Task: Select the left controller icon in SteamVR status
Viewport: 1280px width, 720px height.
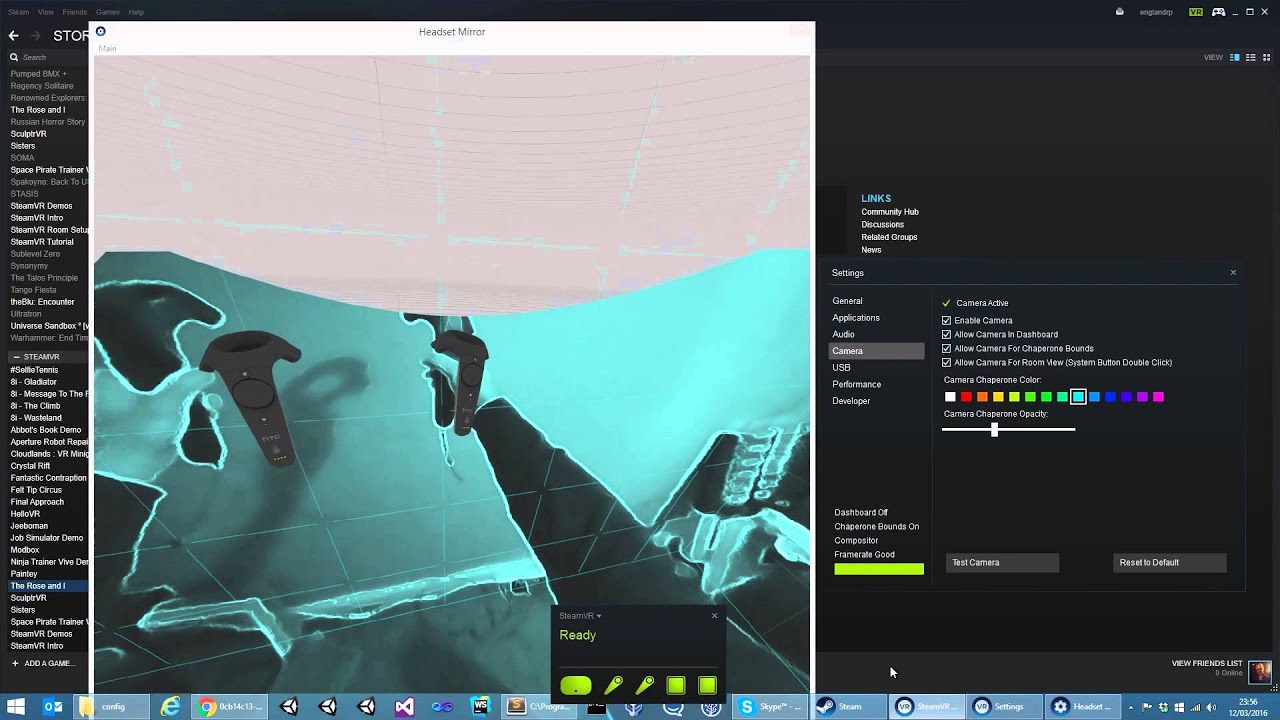Action: 613,685
